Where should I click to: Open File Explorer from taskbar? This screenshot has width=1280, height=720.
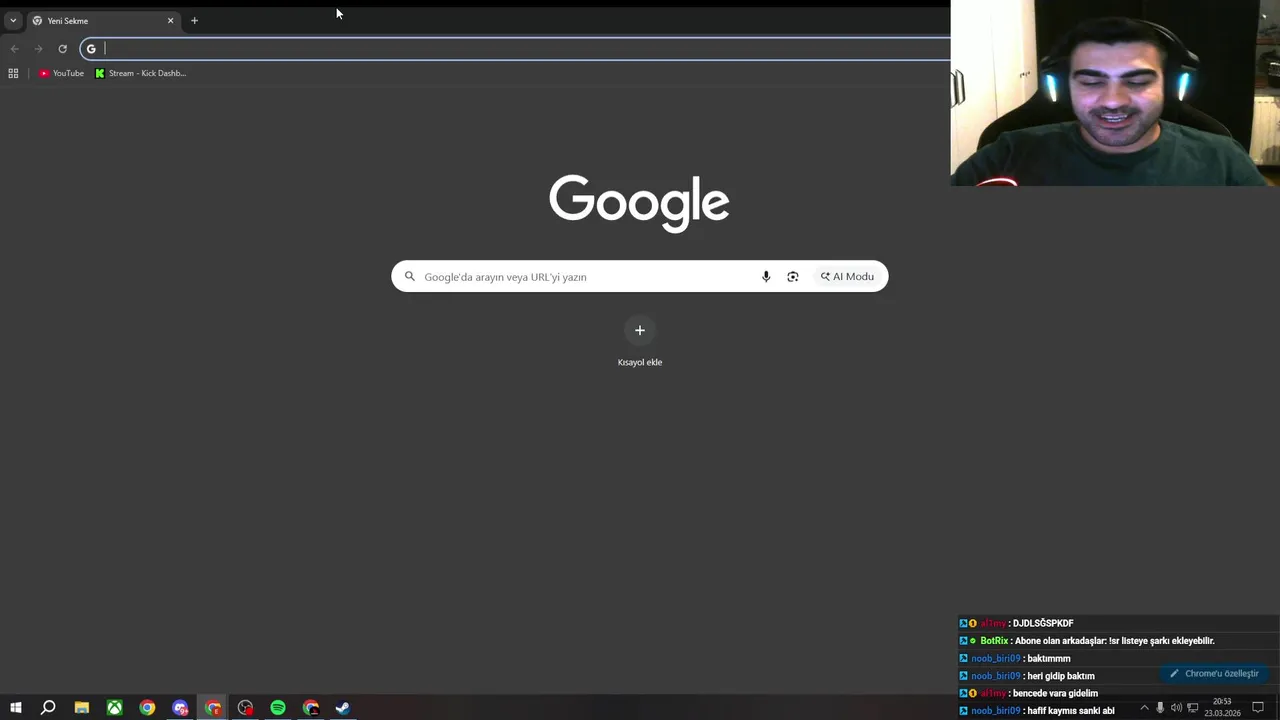pyautogui.click(x=82, y=708)
